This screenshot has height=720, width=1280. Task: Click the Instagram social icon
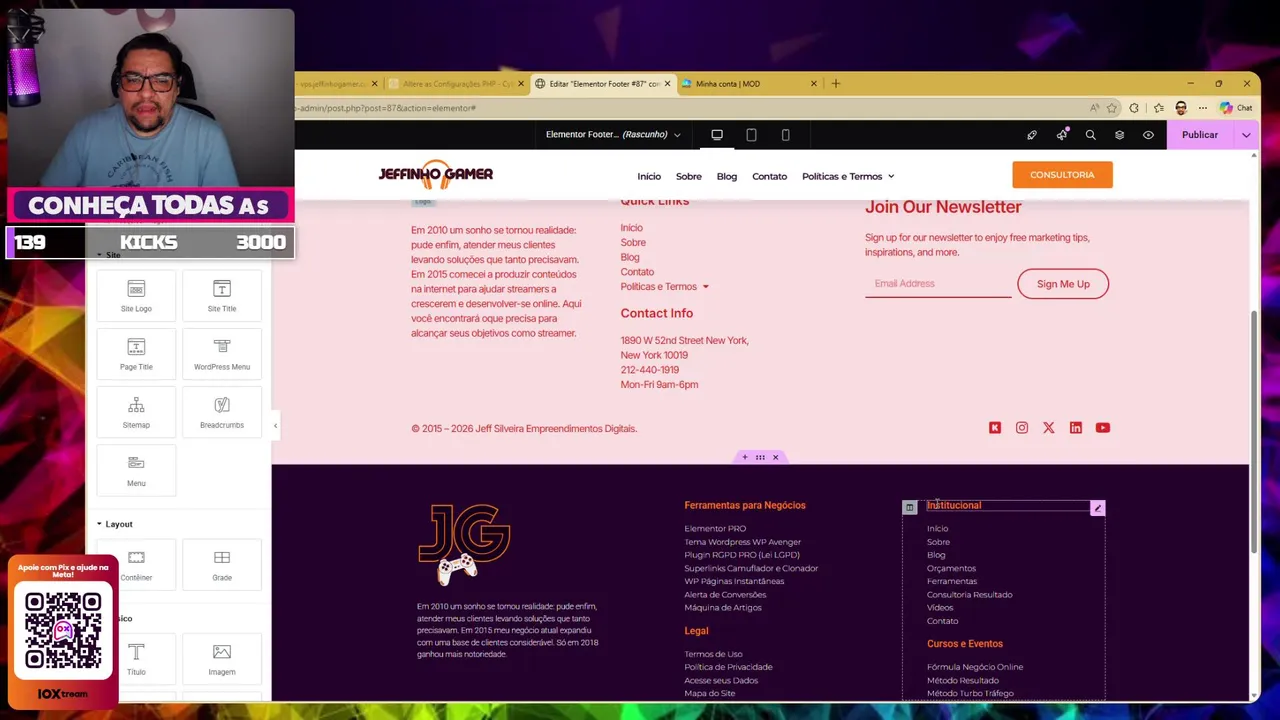click(x=1021, y=428)
